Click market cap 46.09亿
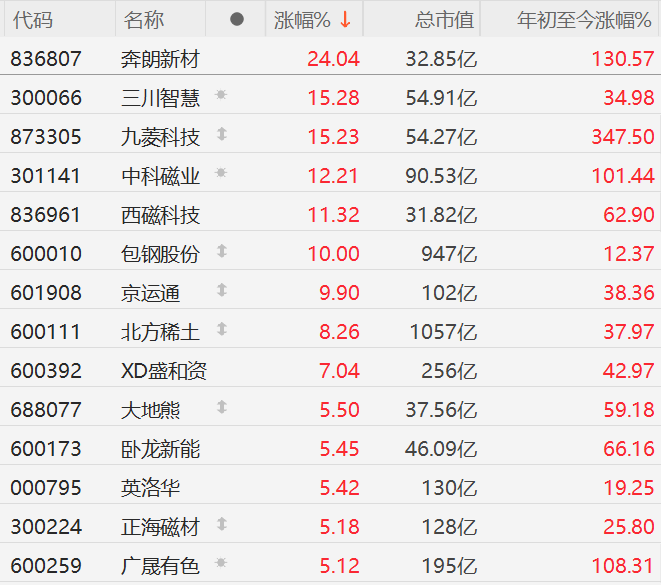Screen dimensions: 661x585 (441, 449)
